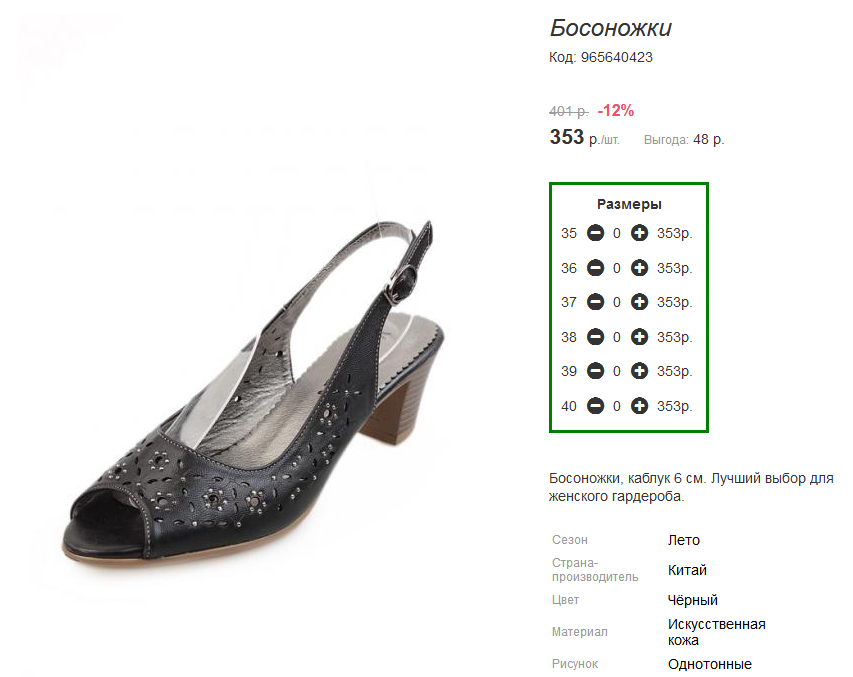
Task: Click the -12% discount label
Action: click(x=616, y=110)
